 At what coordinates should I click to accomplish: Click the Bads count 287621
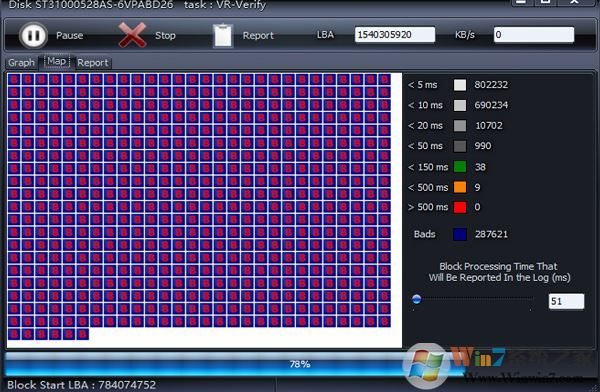[x=491, y=234]
